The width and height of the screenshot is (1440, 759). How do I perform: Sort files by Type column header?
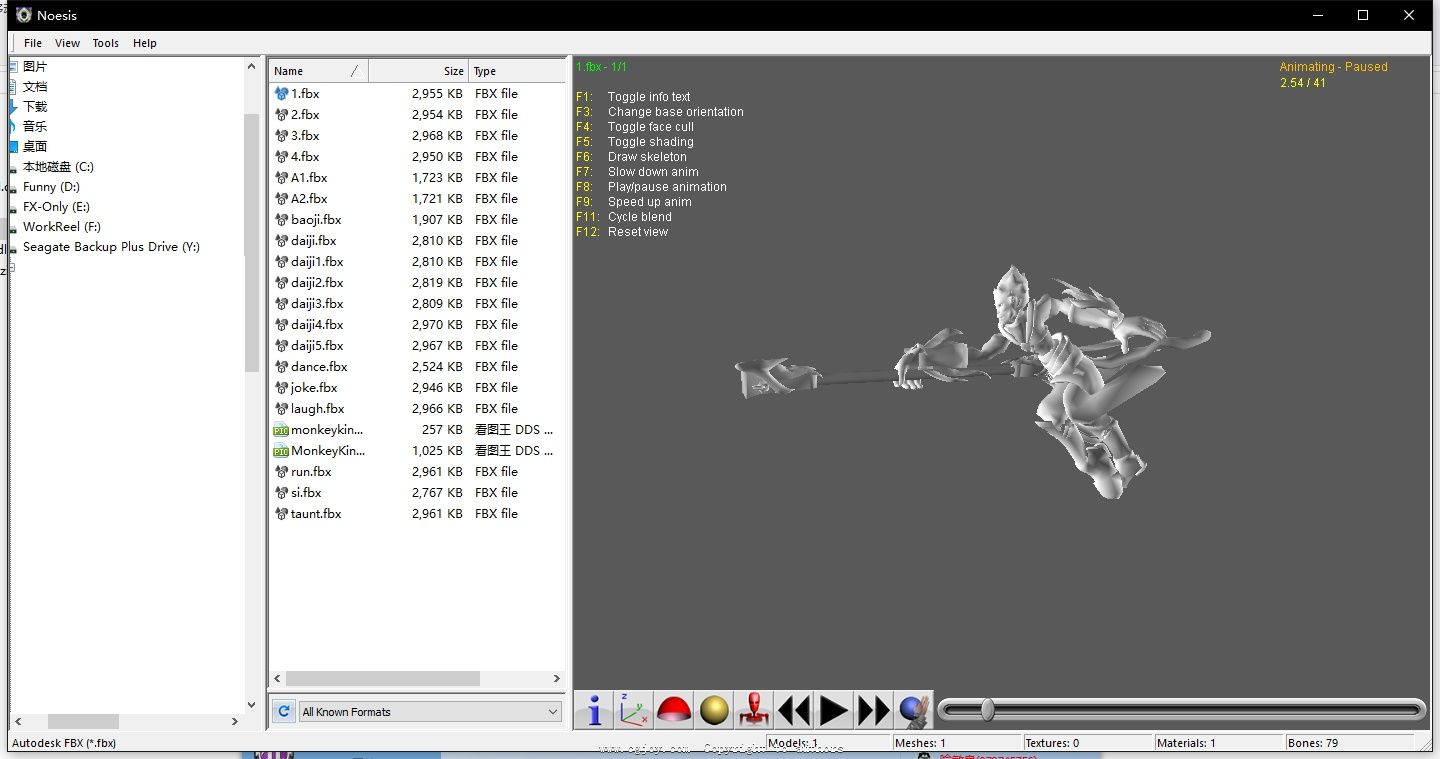click(x=517, y=71)
